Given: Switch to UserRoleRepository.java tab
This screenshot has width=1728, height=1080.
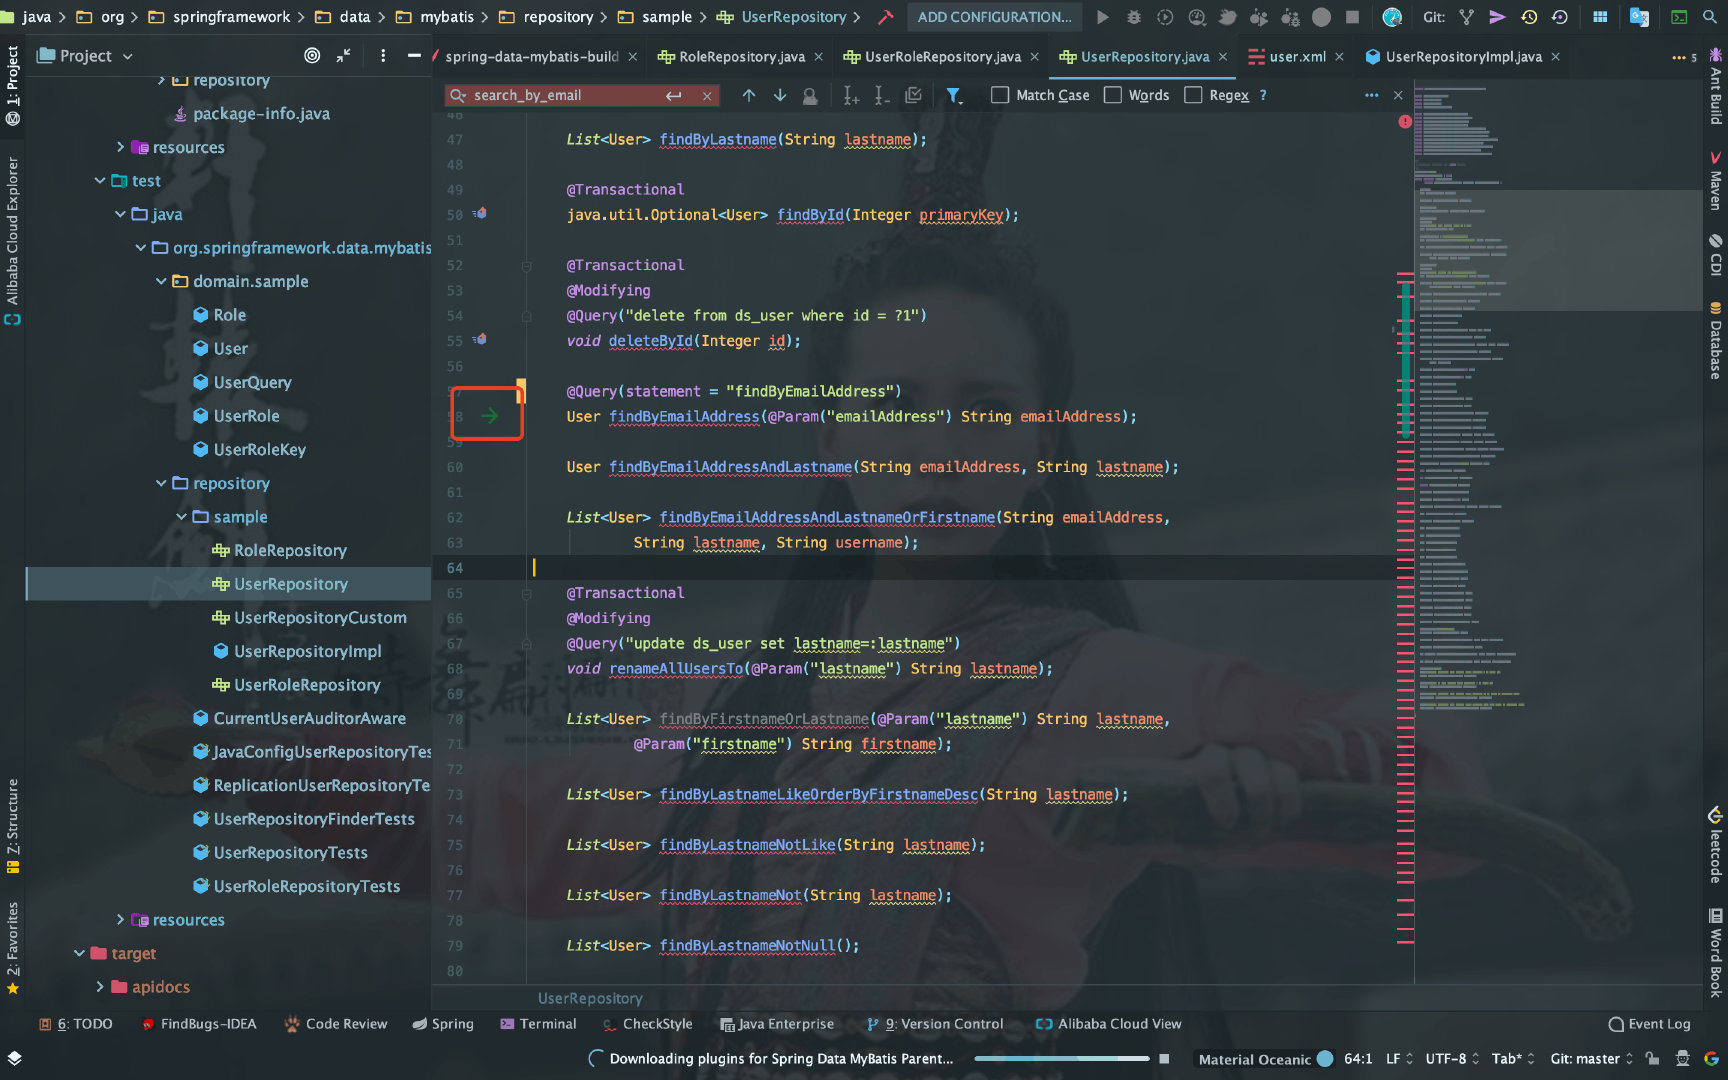Looking at the screenshot, I should click(x=942, y=57).
